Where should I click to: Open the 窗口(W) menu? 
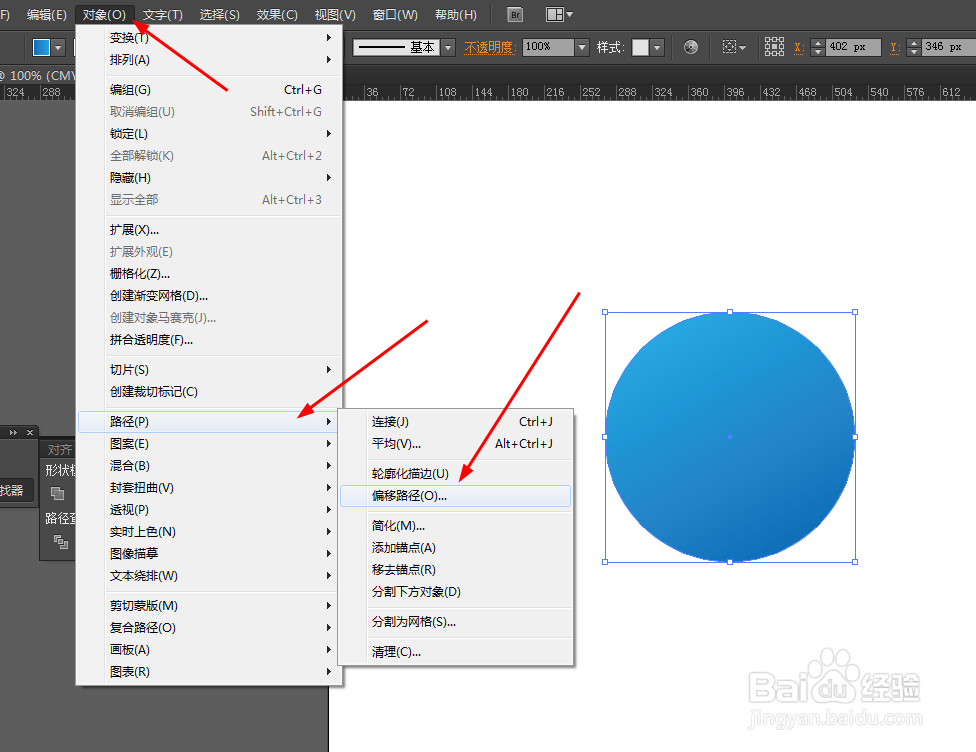pos(395,14)
